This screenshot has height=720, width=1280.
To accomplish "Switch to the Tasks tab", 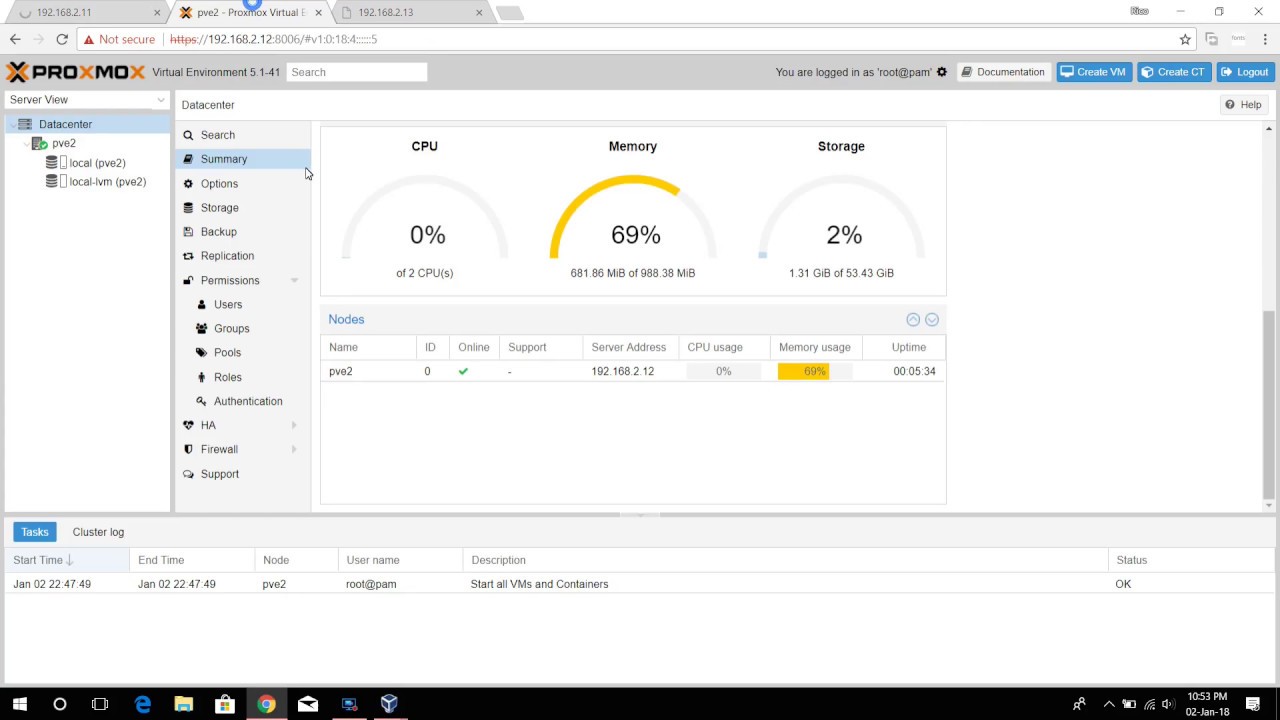I will (35, 532).
